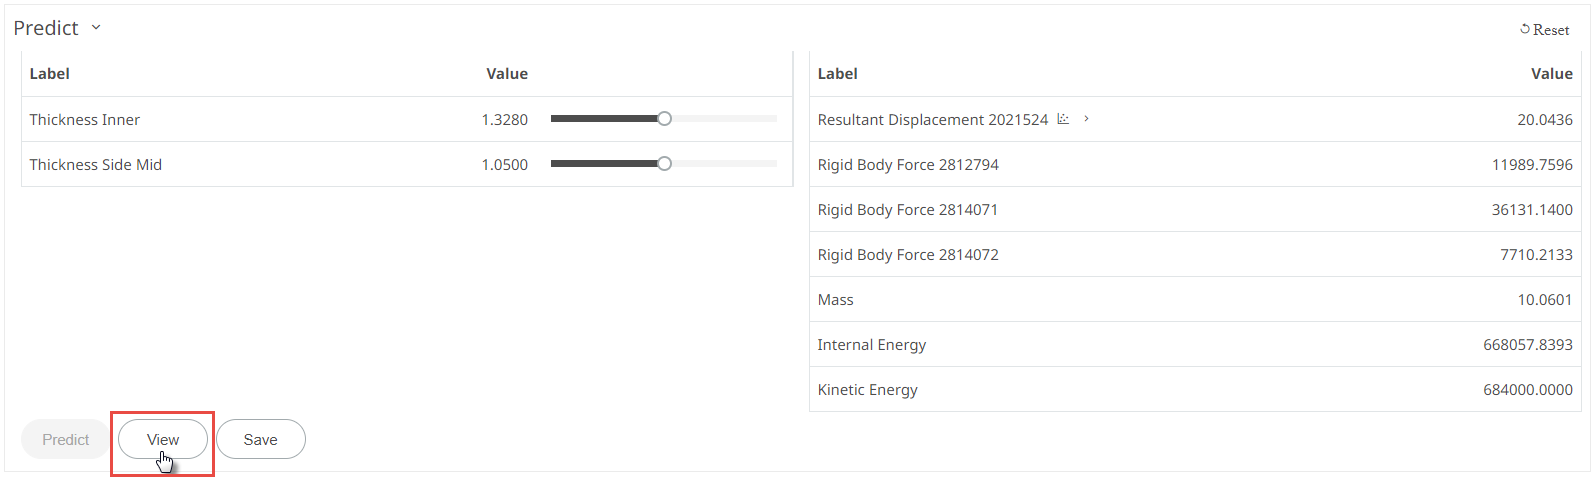1594x477 pixels.
Task: Open the scatter plot icon for Resultant Displacement
Action: pos(1063,119)
